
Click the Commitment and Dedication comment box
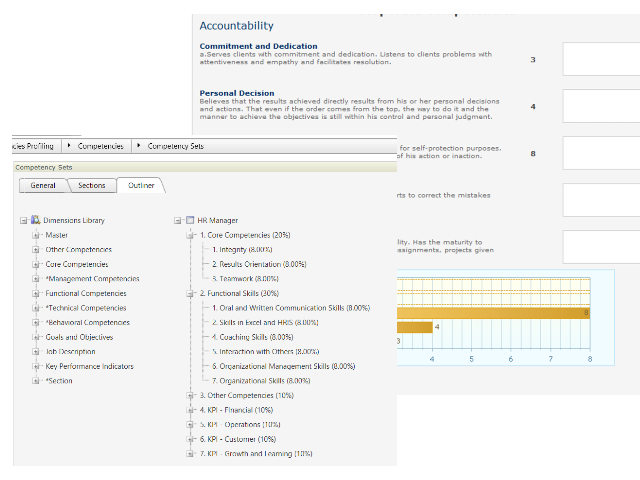click(602, 59)
